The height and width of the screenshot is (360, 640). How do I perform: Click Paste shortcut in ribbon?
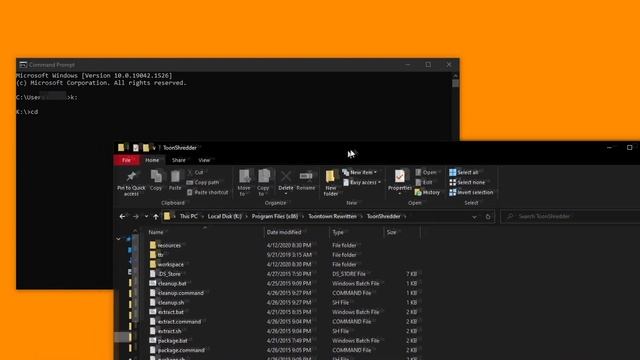tap(207, 192)
